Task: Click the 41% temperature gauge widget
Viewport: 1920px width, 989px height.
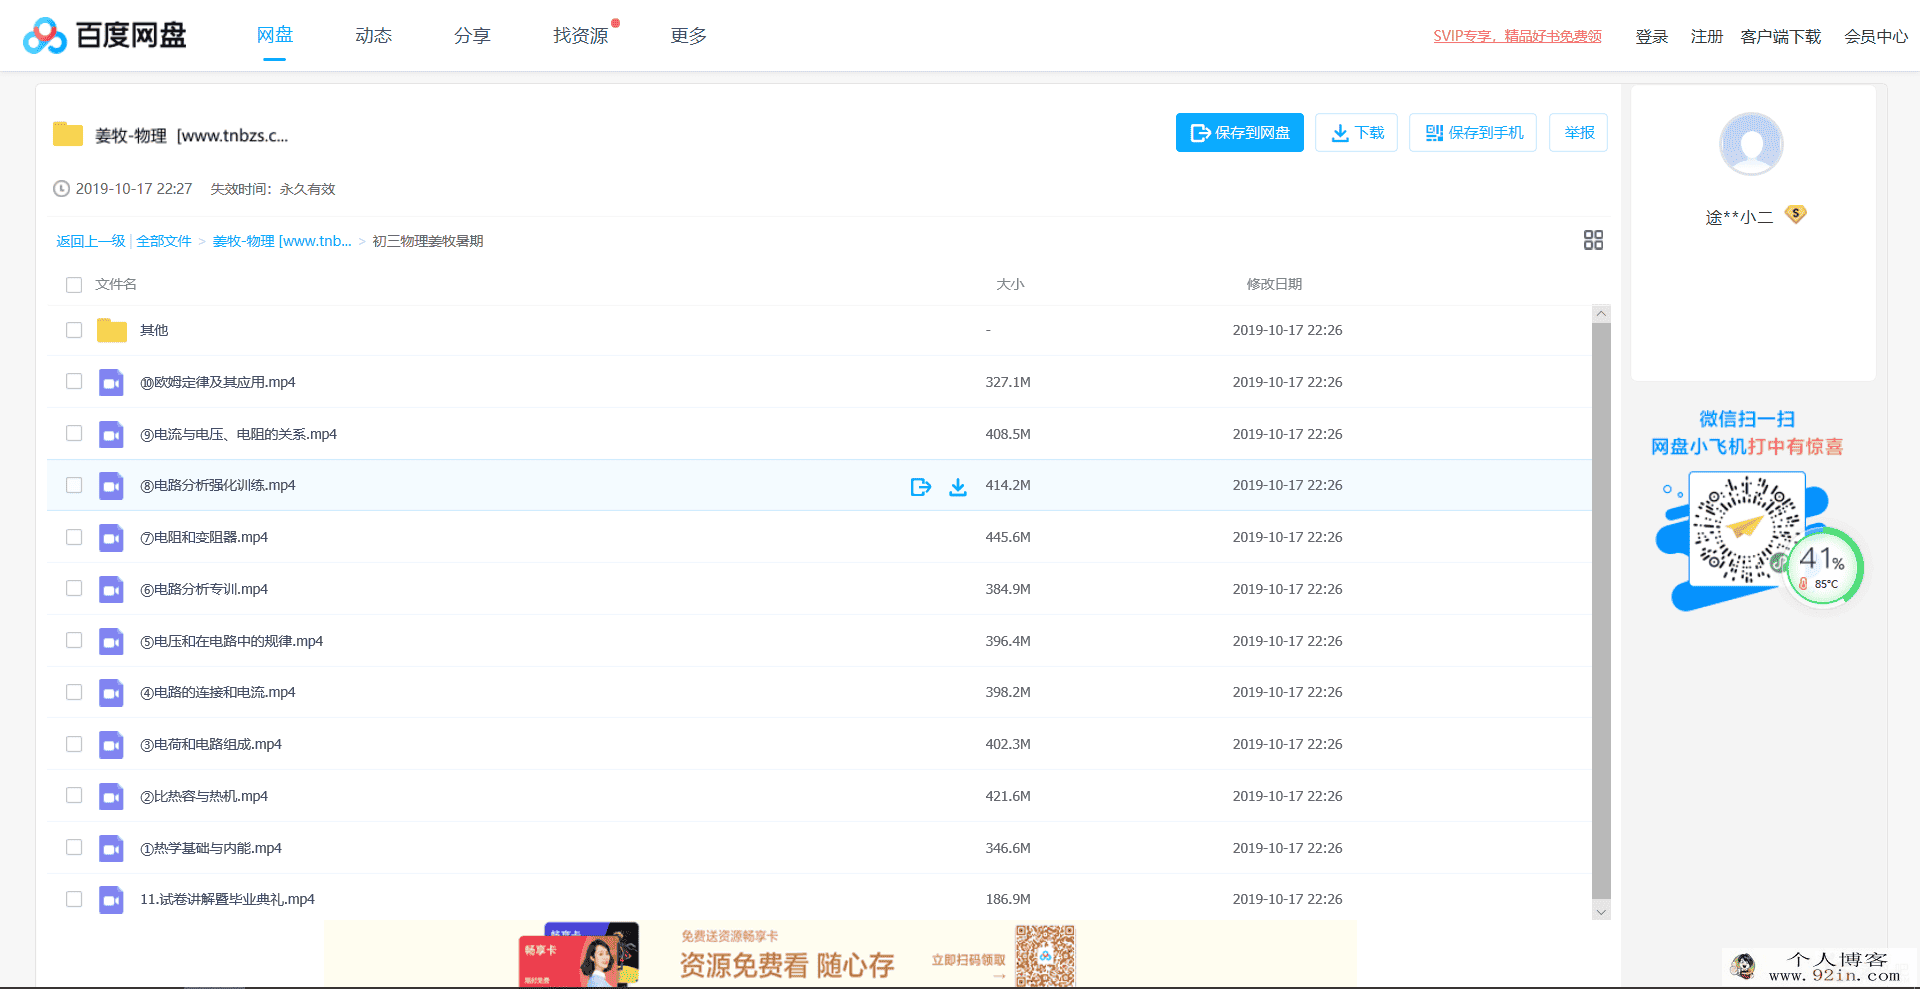Action: [1824, 567]
